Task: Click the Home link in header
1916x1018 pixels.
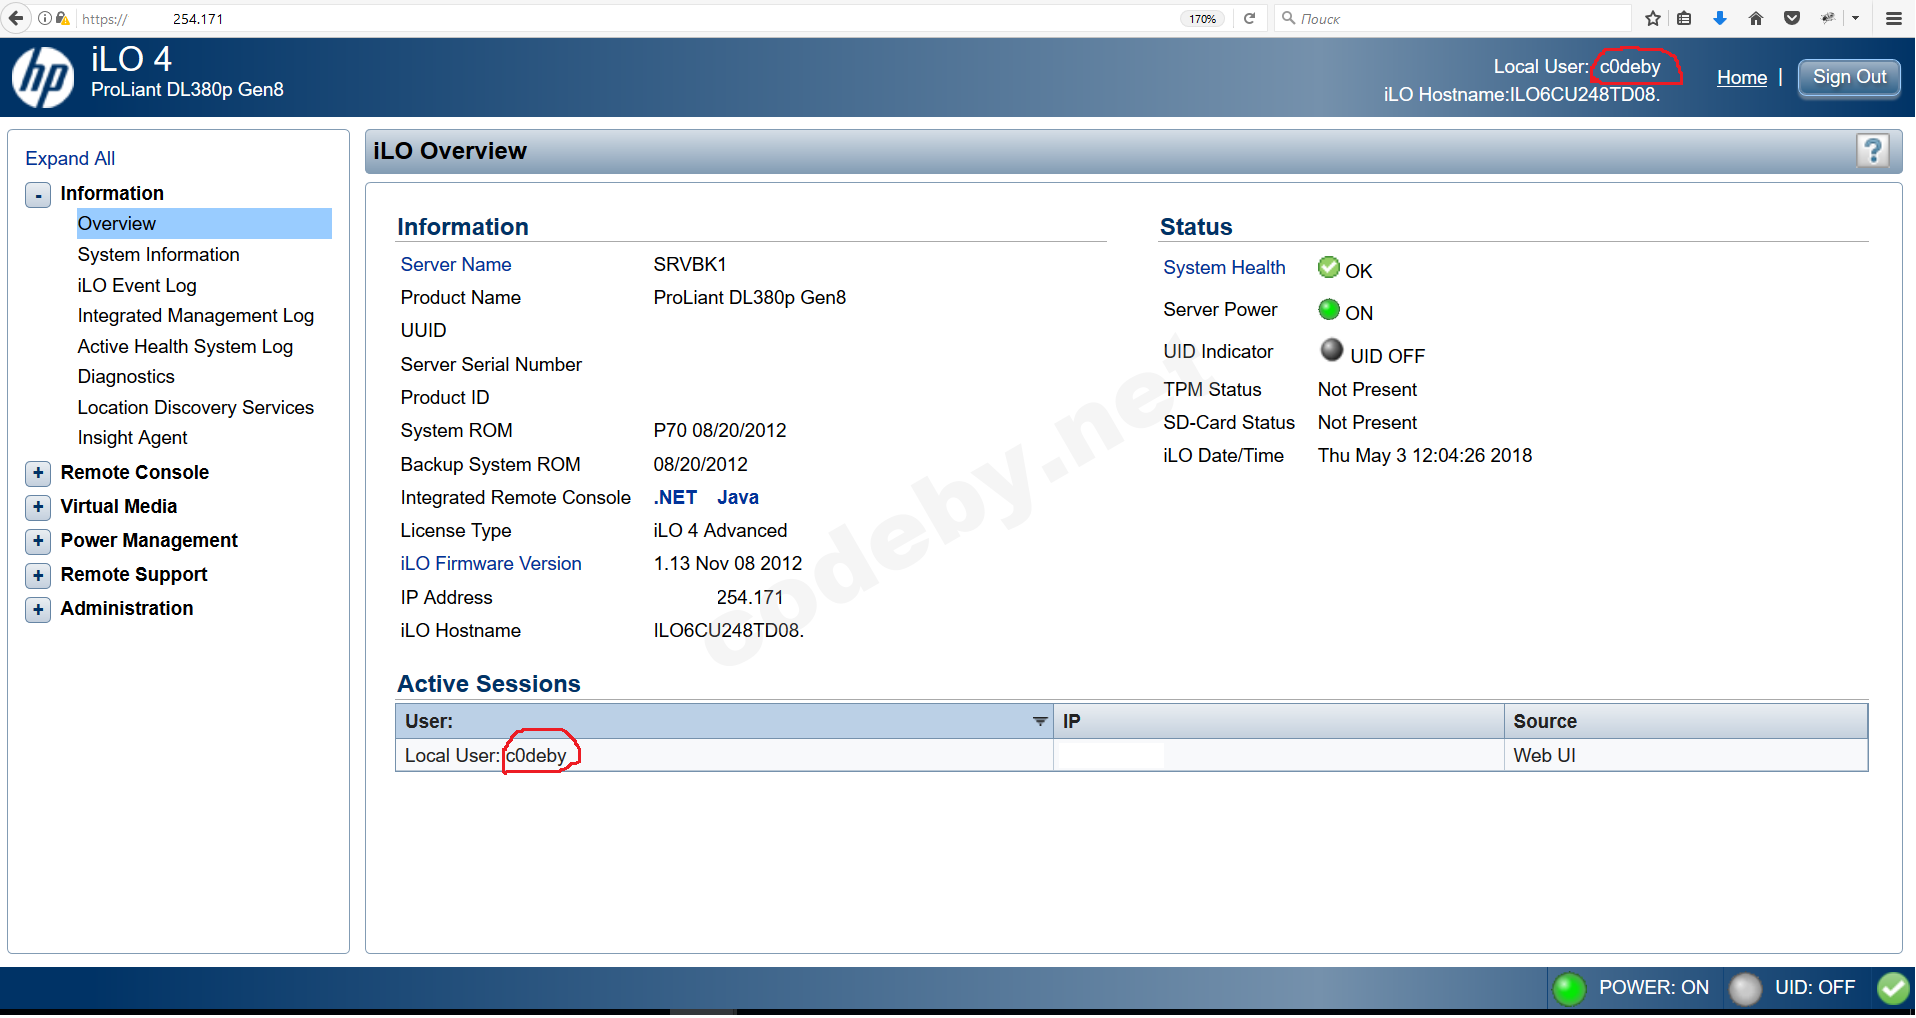Action: pos(1742,78)
